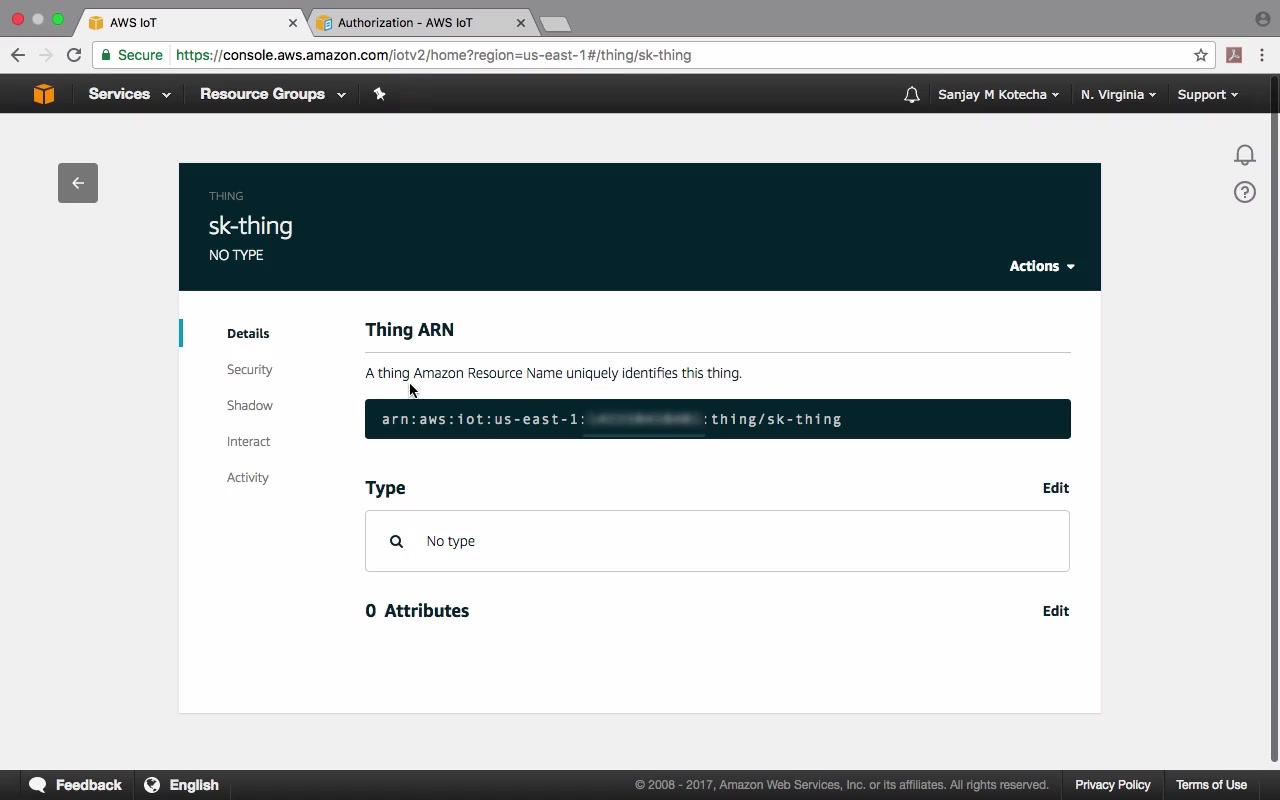Image resolution: width=1280 pixels, height=800 pixels.
Task: Open the help question mark icon
Action: (1244, 192)
